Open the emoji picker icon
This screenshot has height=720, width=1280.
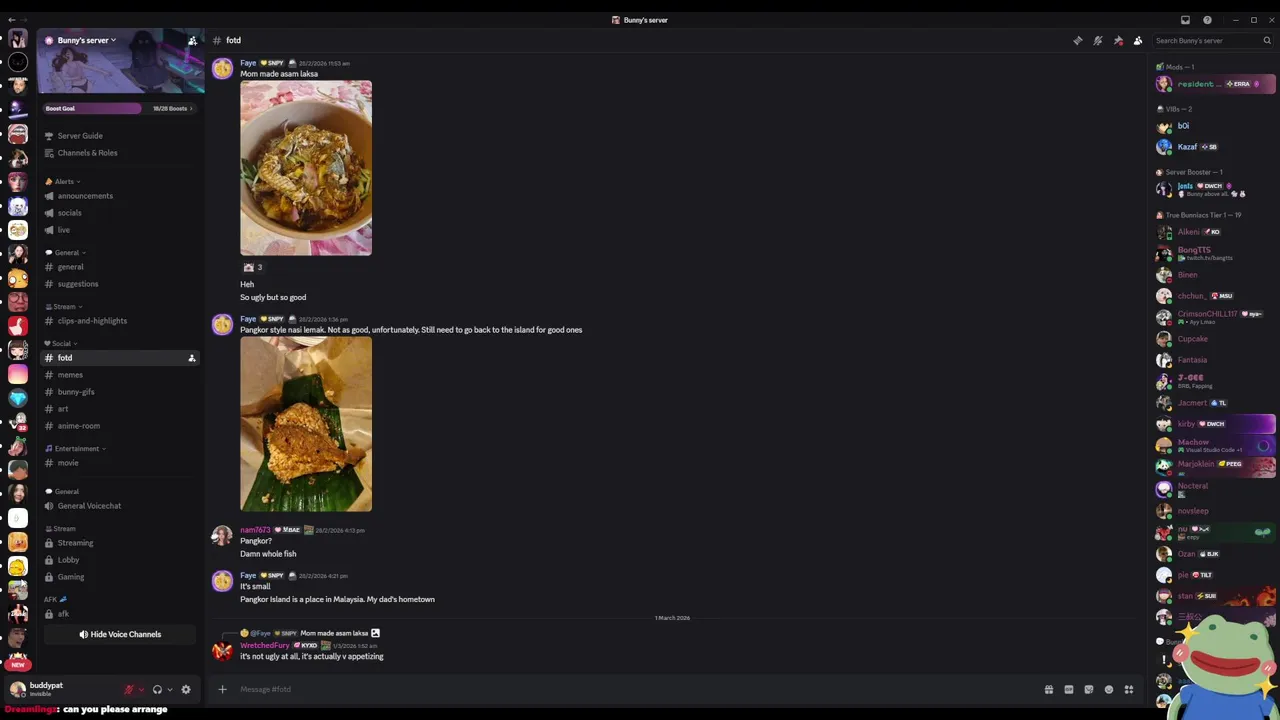click(1108, 689)
